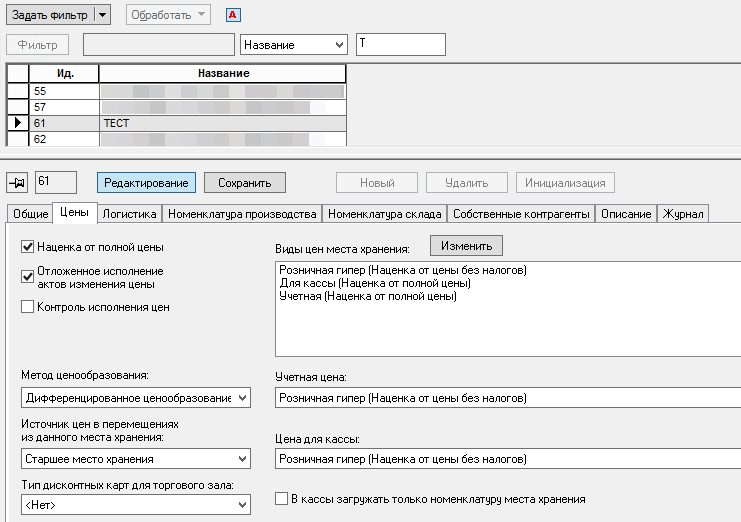Toggle 'Наценка от полной цены' checkbox
This screenshot has height=522, width=741.
coord(27,247)
